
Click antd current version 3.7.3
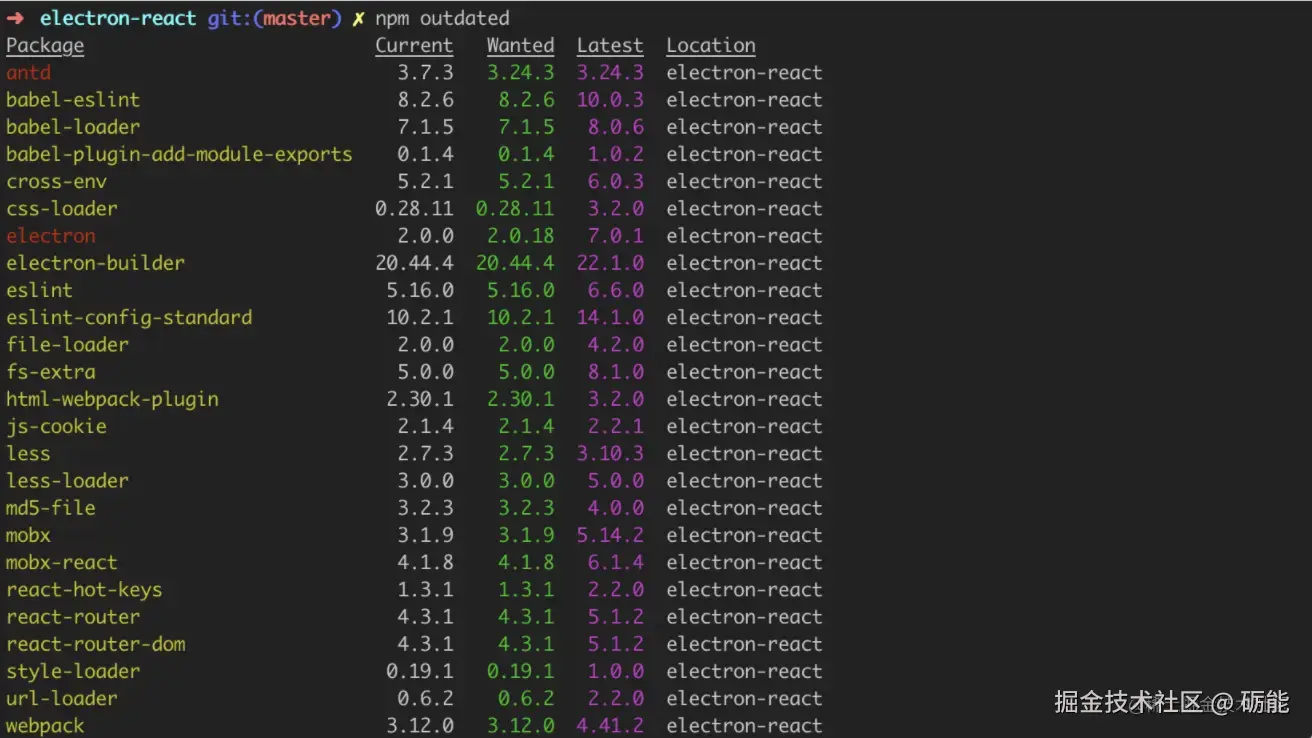[426, 73]
